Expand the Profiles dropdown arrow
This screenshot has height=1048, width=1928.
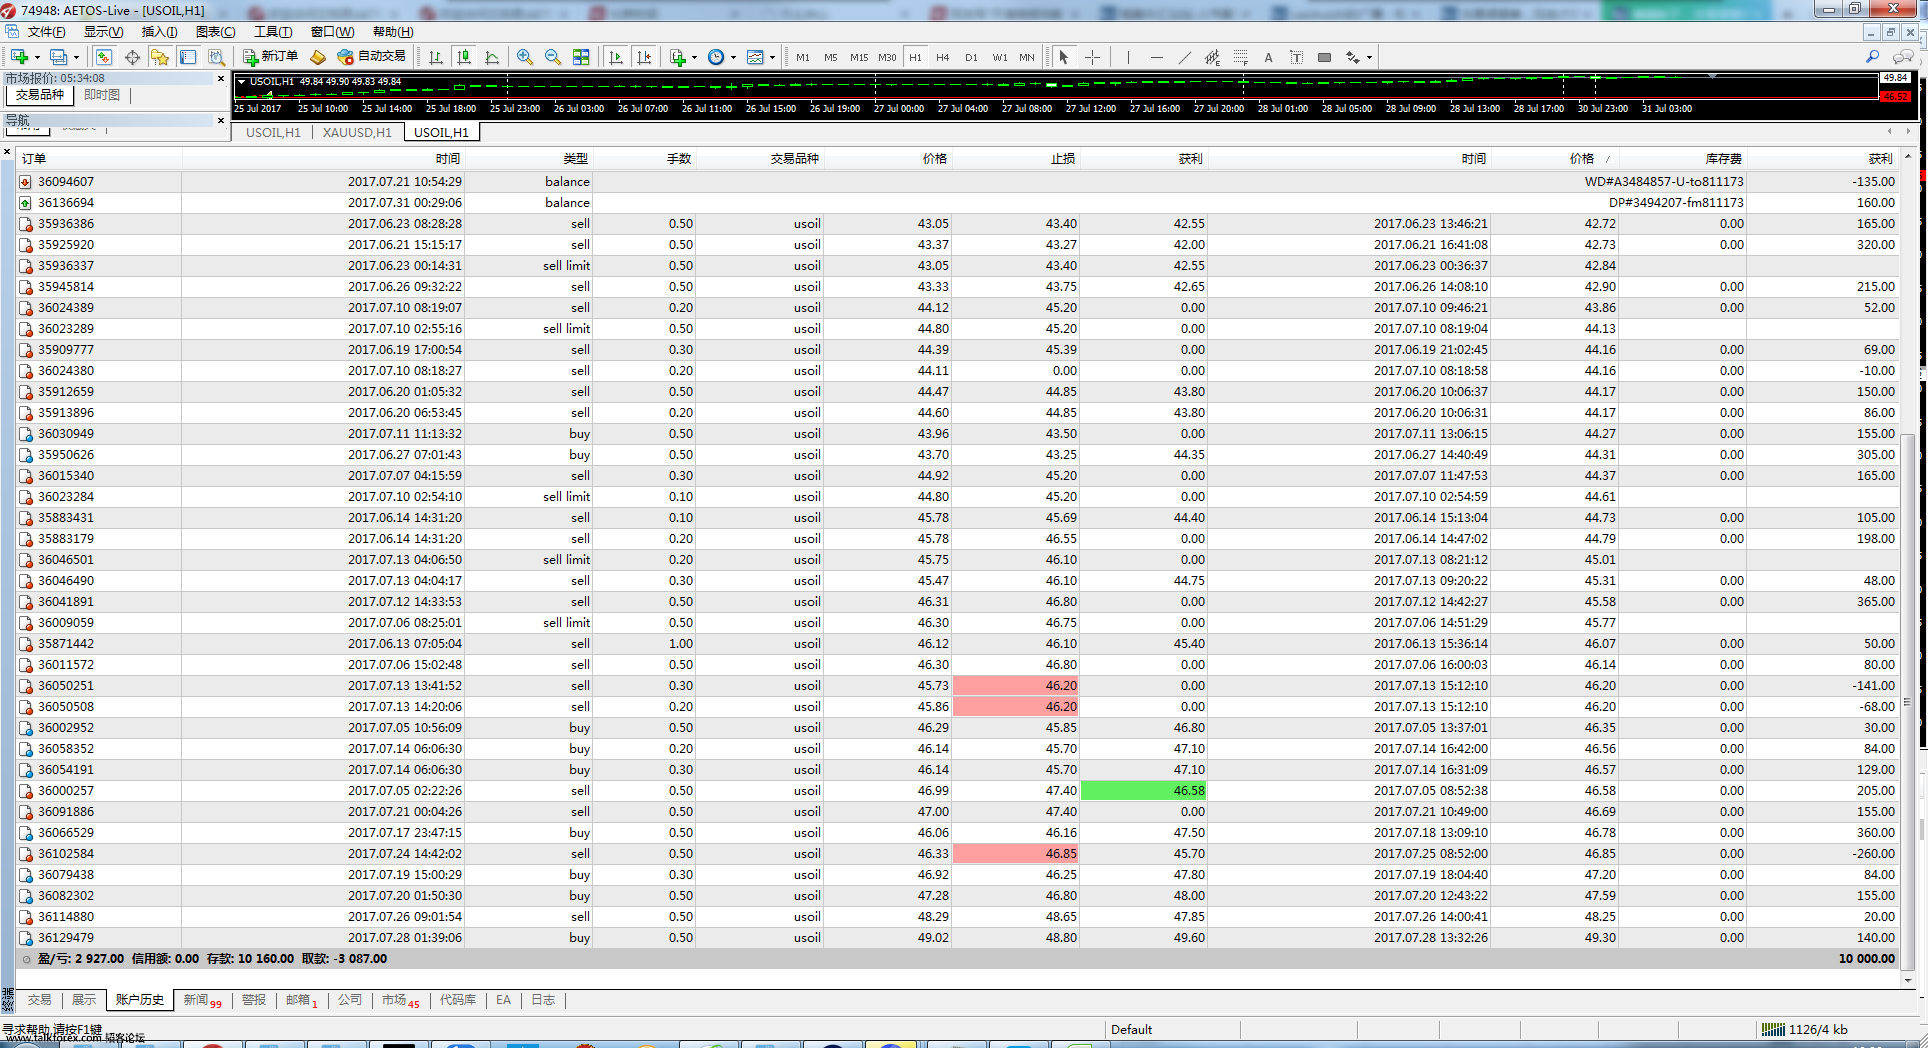click(76, 57)
